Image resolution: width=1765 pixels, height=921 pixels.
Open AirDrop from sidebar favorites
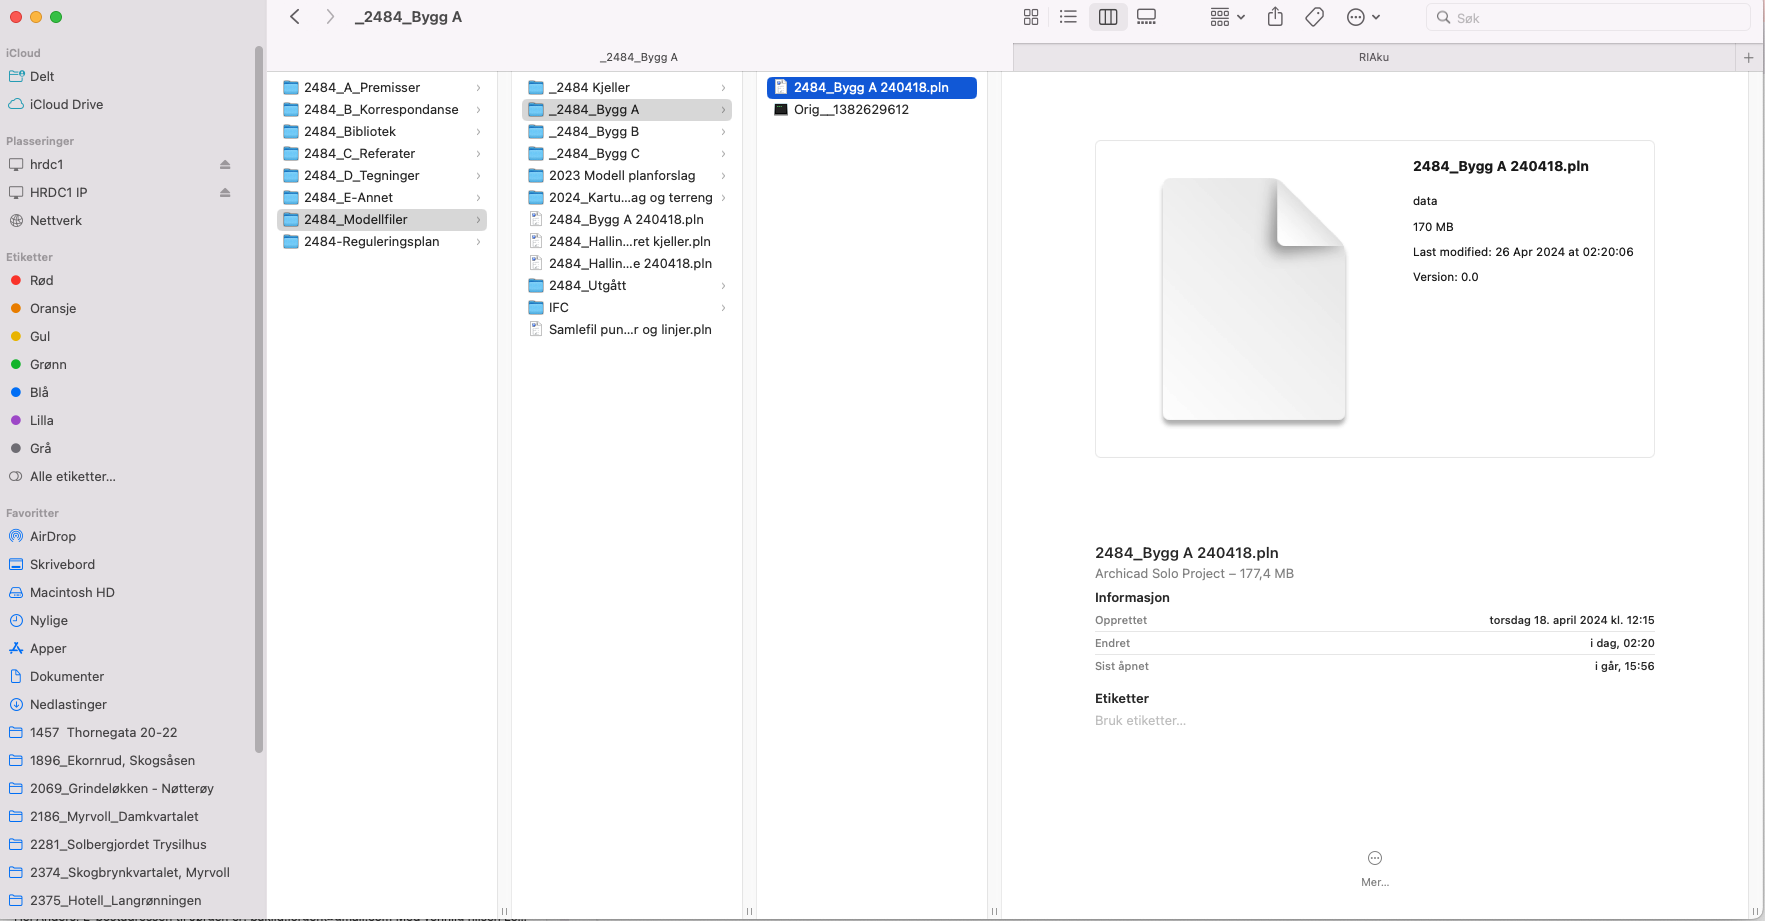pyautogui.click(x=52, y=537)
